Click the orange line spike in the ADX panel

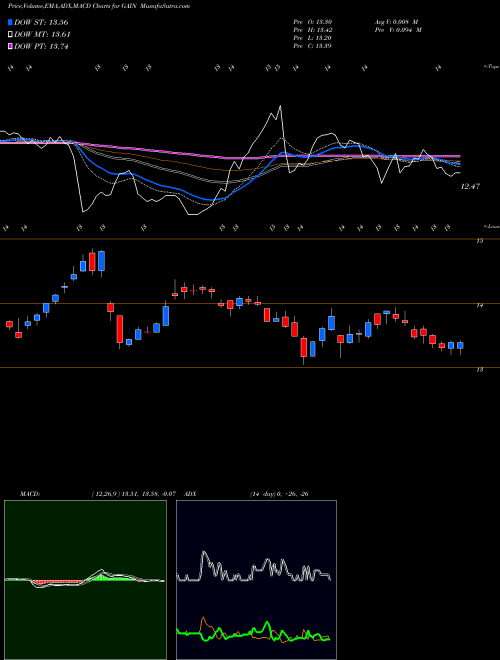(205, 620)
